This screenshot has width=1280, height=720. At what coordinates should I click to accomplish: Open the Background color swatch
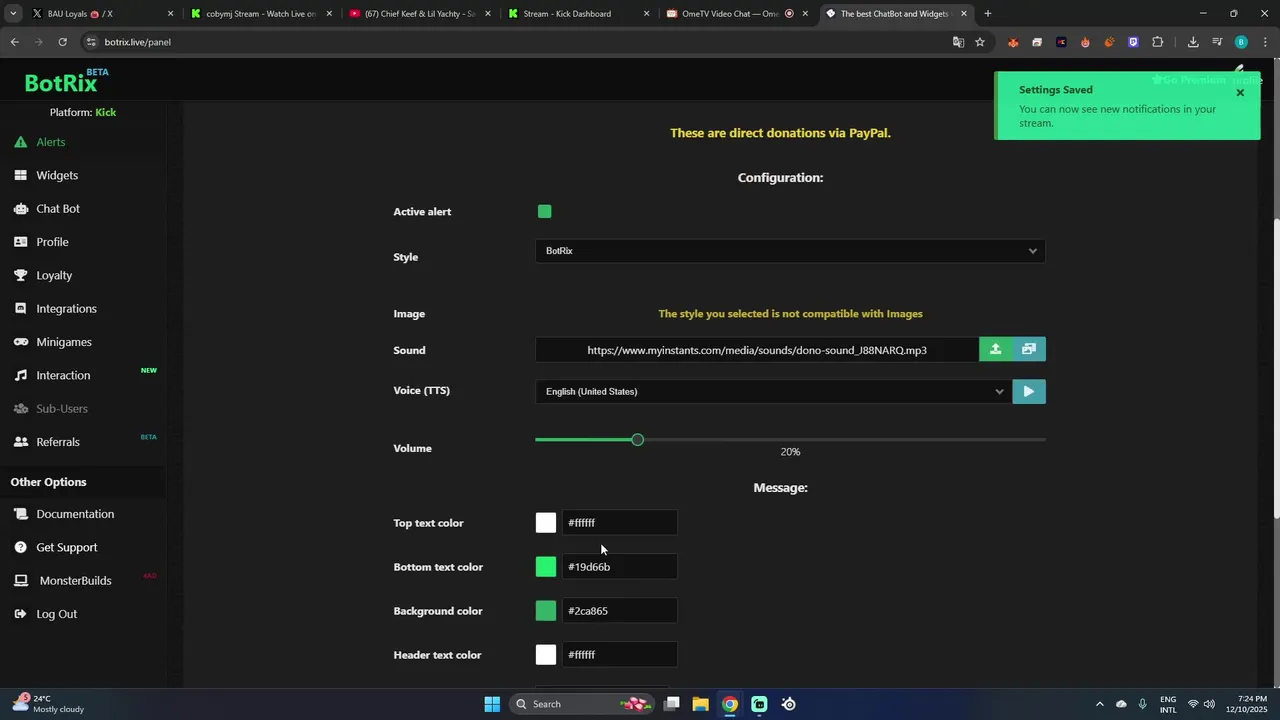tap(546, 611)
